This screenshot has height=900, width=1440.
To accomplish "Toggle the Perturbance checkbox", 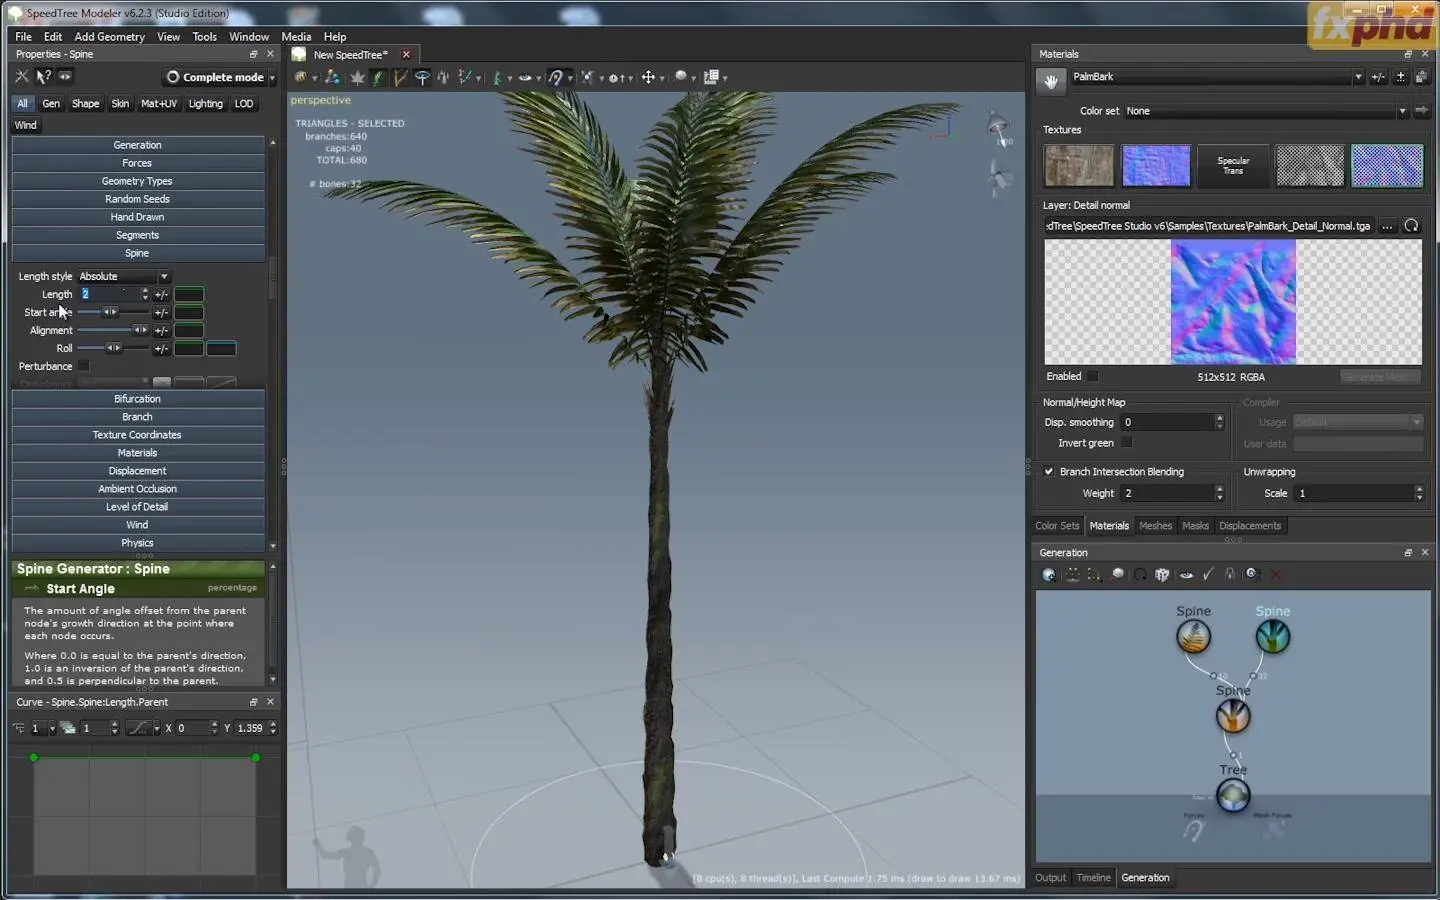I will [x=84, y=366].
